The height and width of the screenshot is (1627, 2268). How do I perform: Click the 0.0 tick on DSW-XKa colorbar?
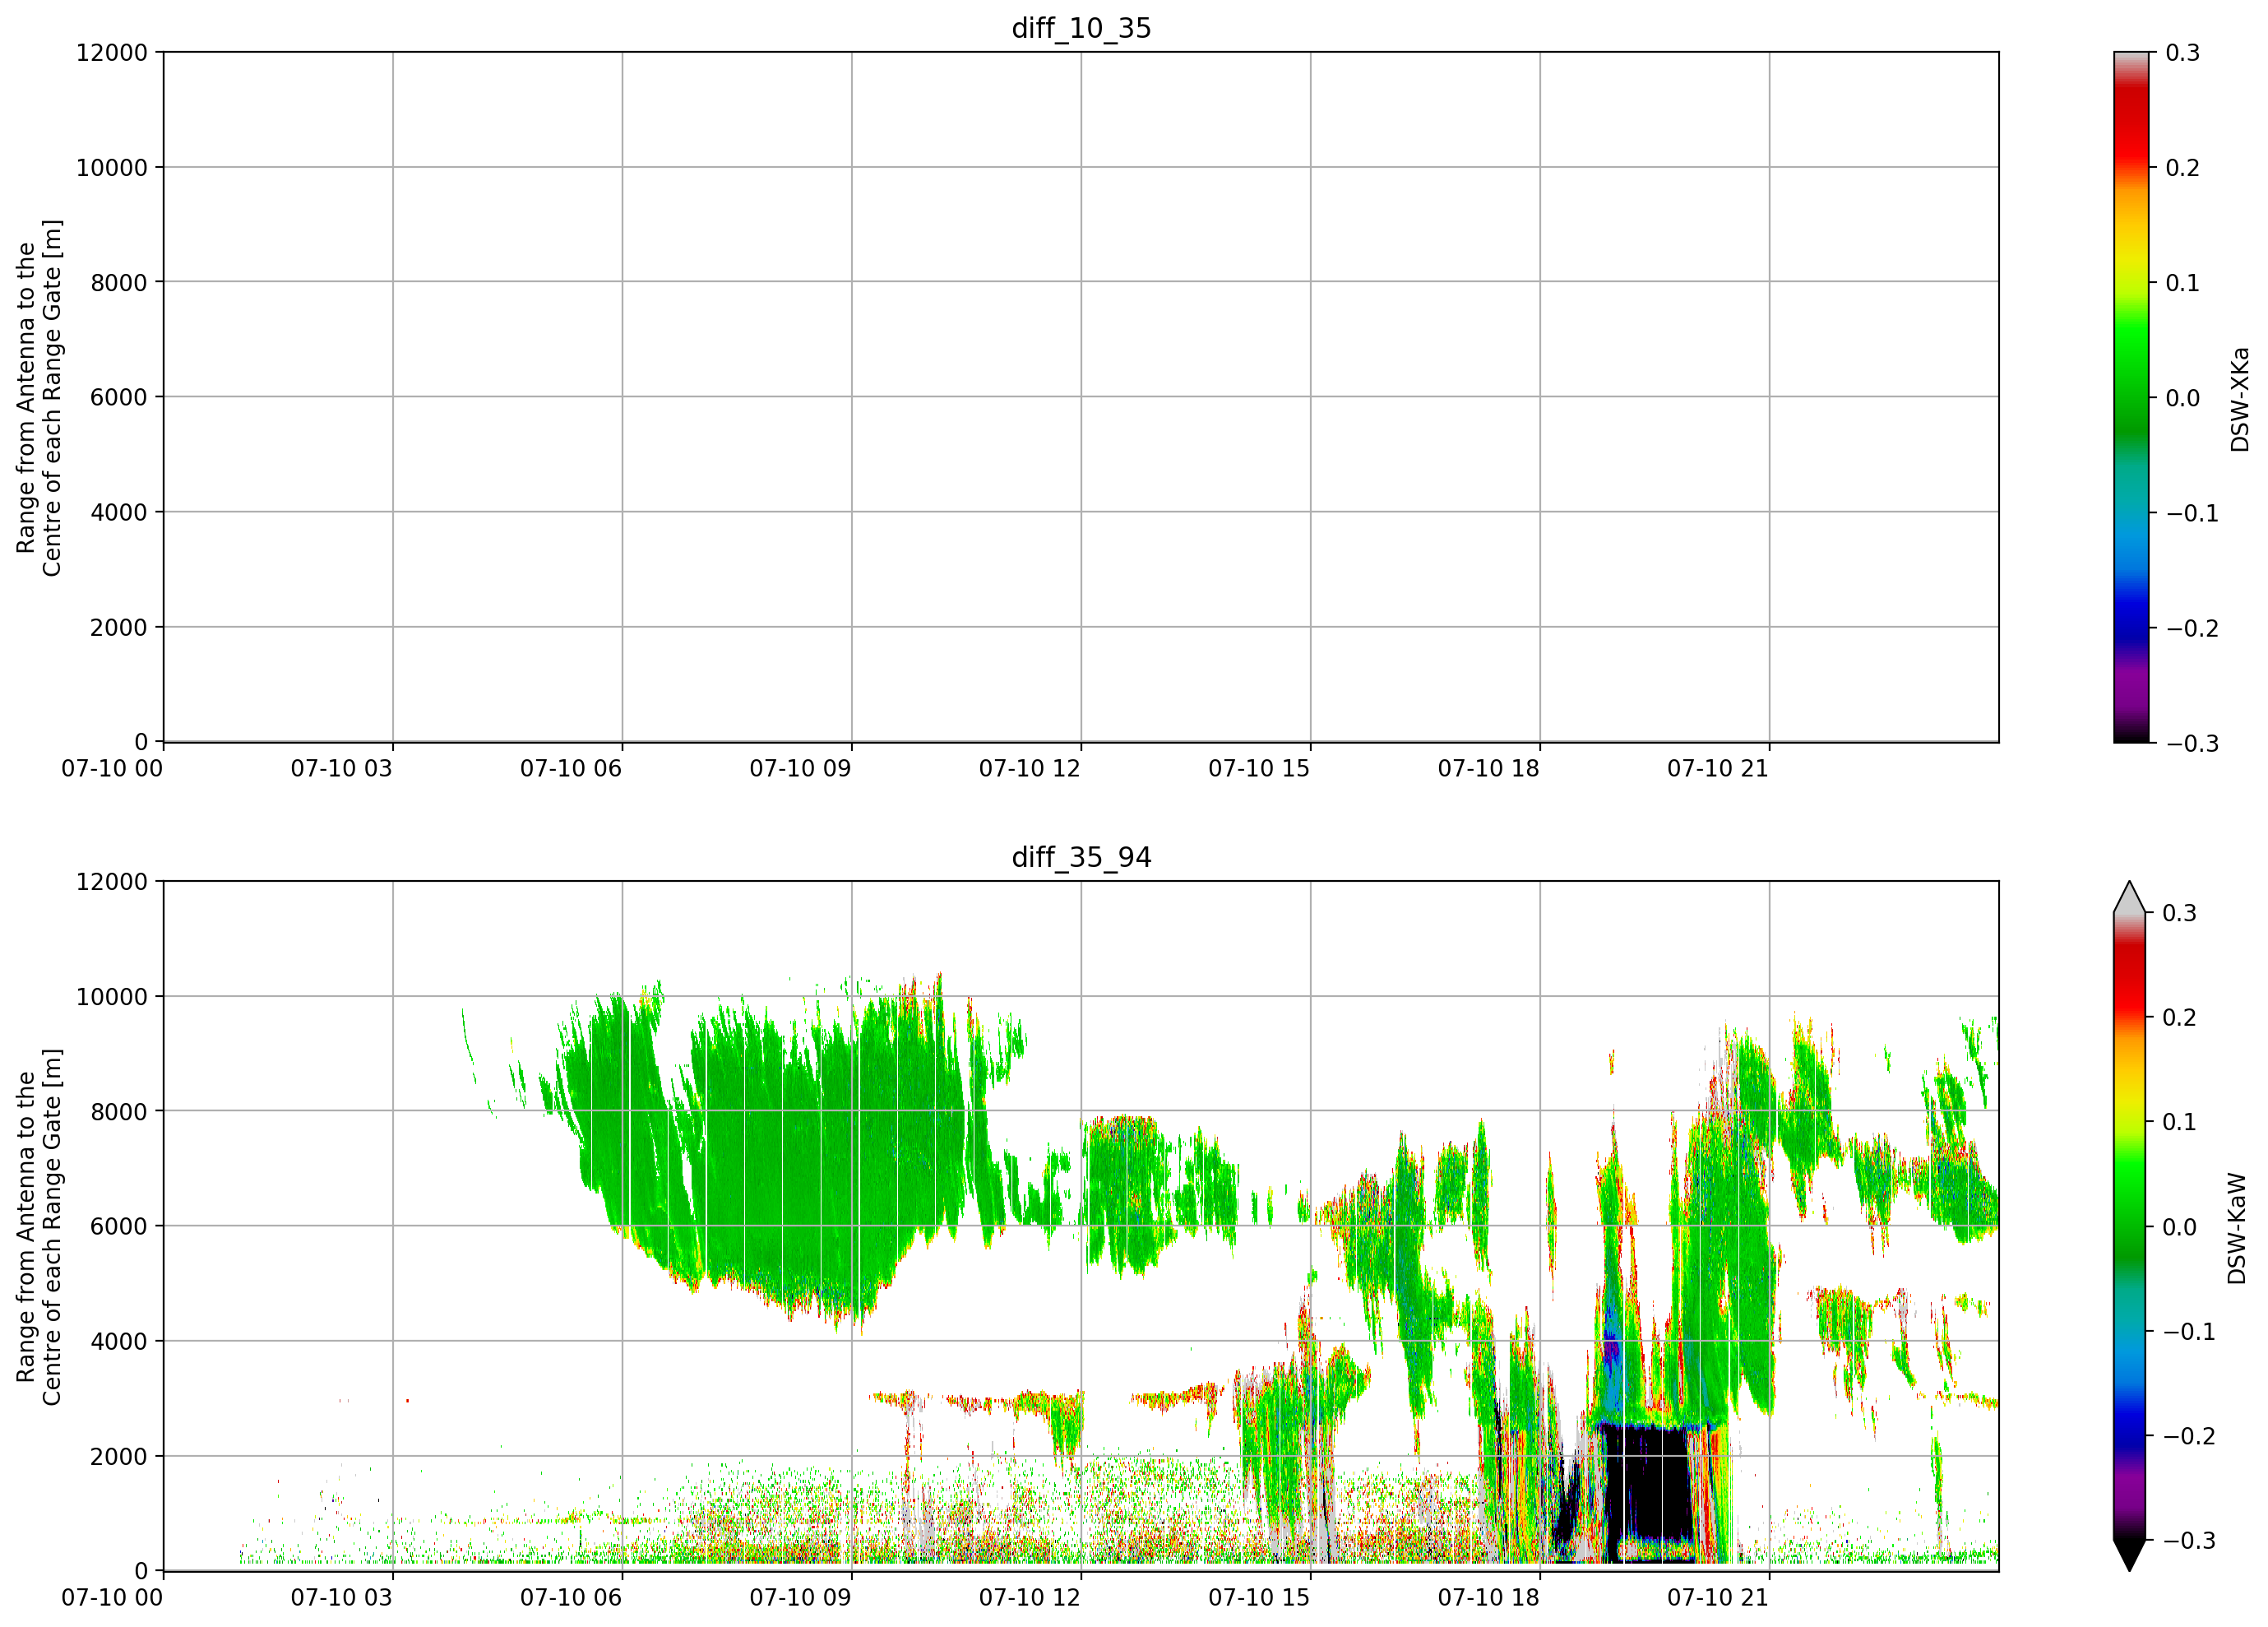click(2182, 397)
